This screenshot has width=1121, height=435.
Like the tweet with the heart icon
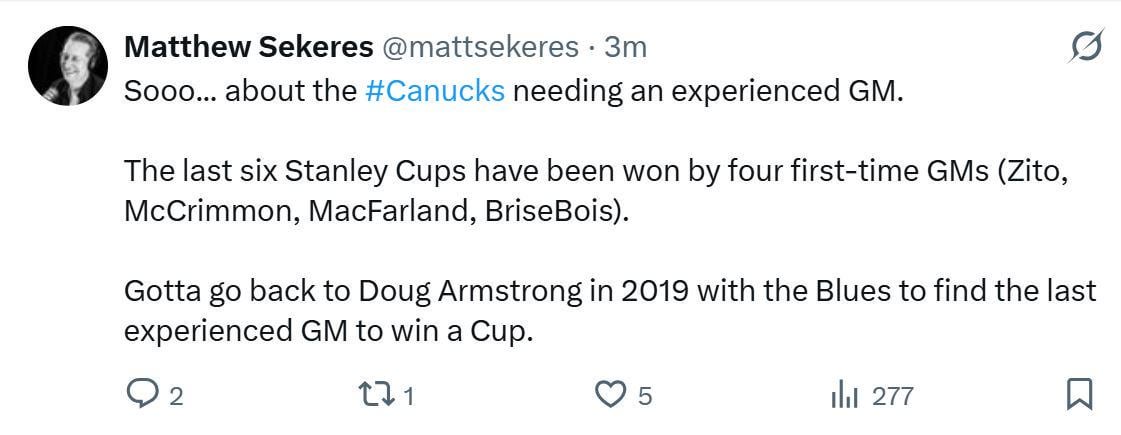(610, 395)
